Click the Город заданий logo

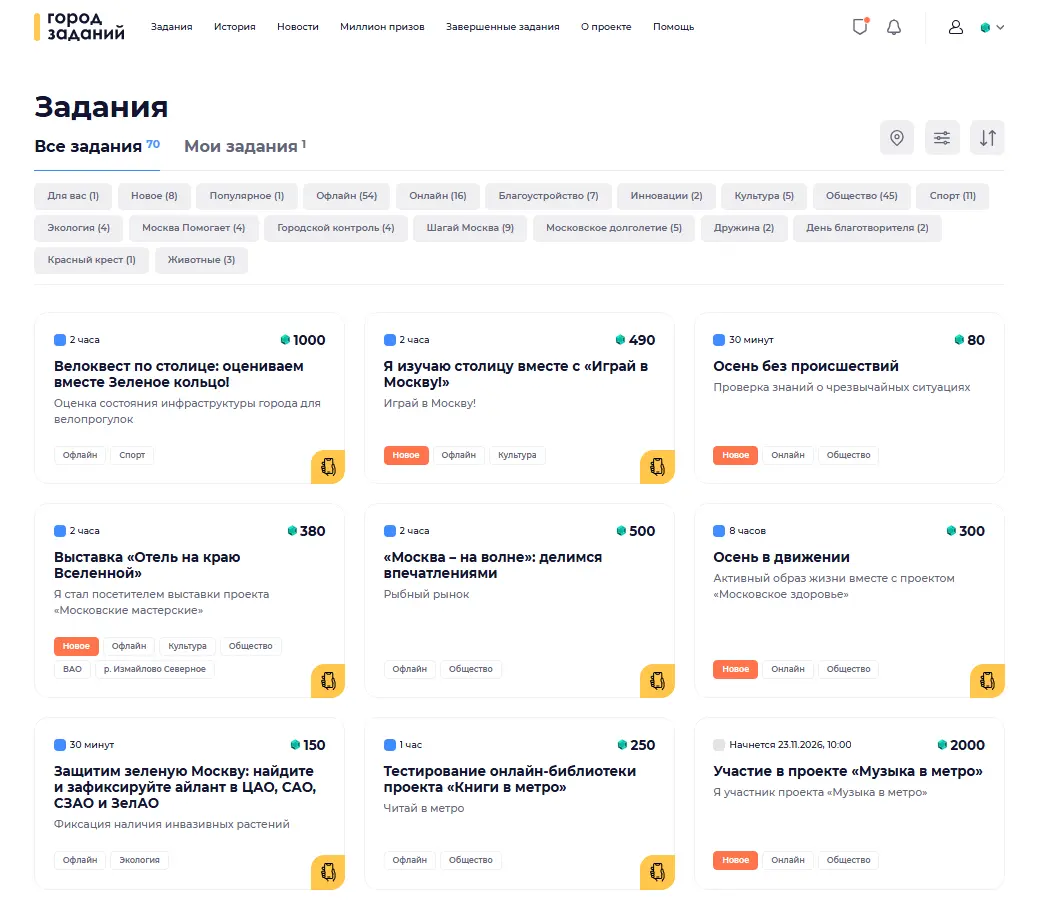[80, 26]
